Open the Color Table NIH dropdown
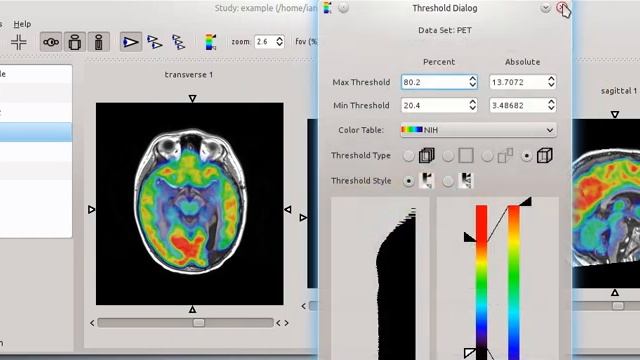The height and width of the screenshot is (360, 640). pos(478,130)
